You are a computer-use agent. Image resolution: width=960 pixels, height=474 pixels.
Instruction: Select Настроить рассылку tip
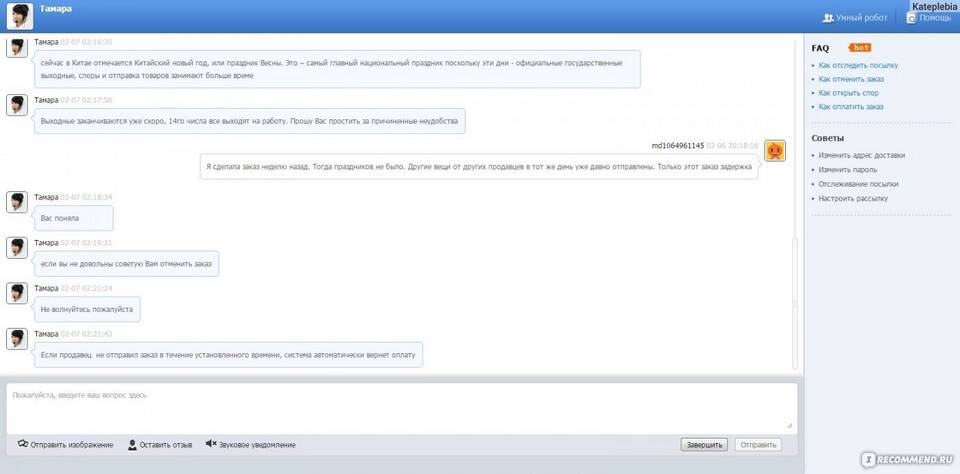(x=852, y=198)
